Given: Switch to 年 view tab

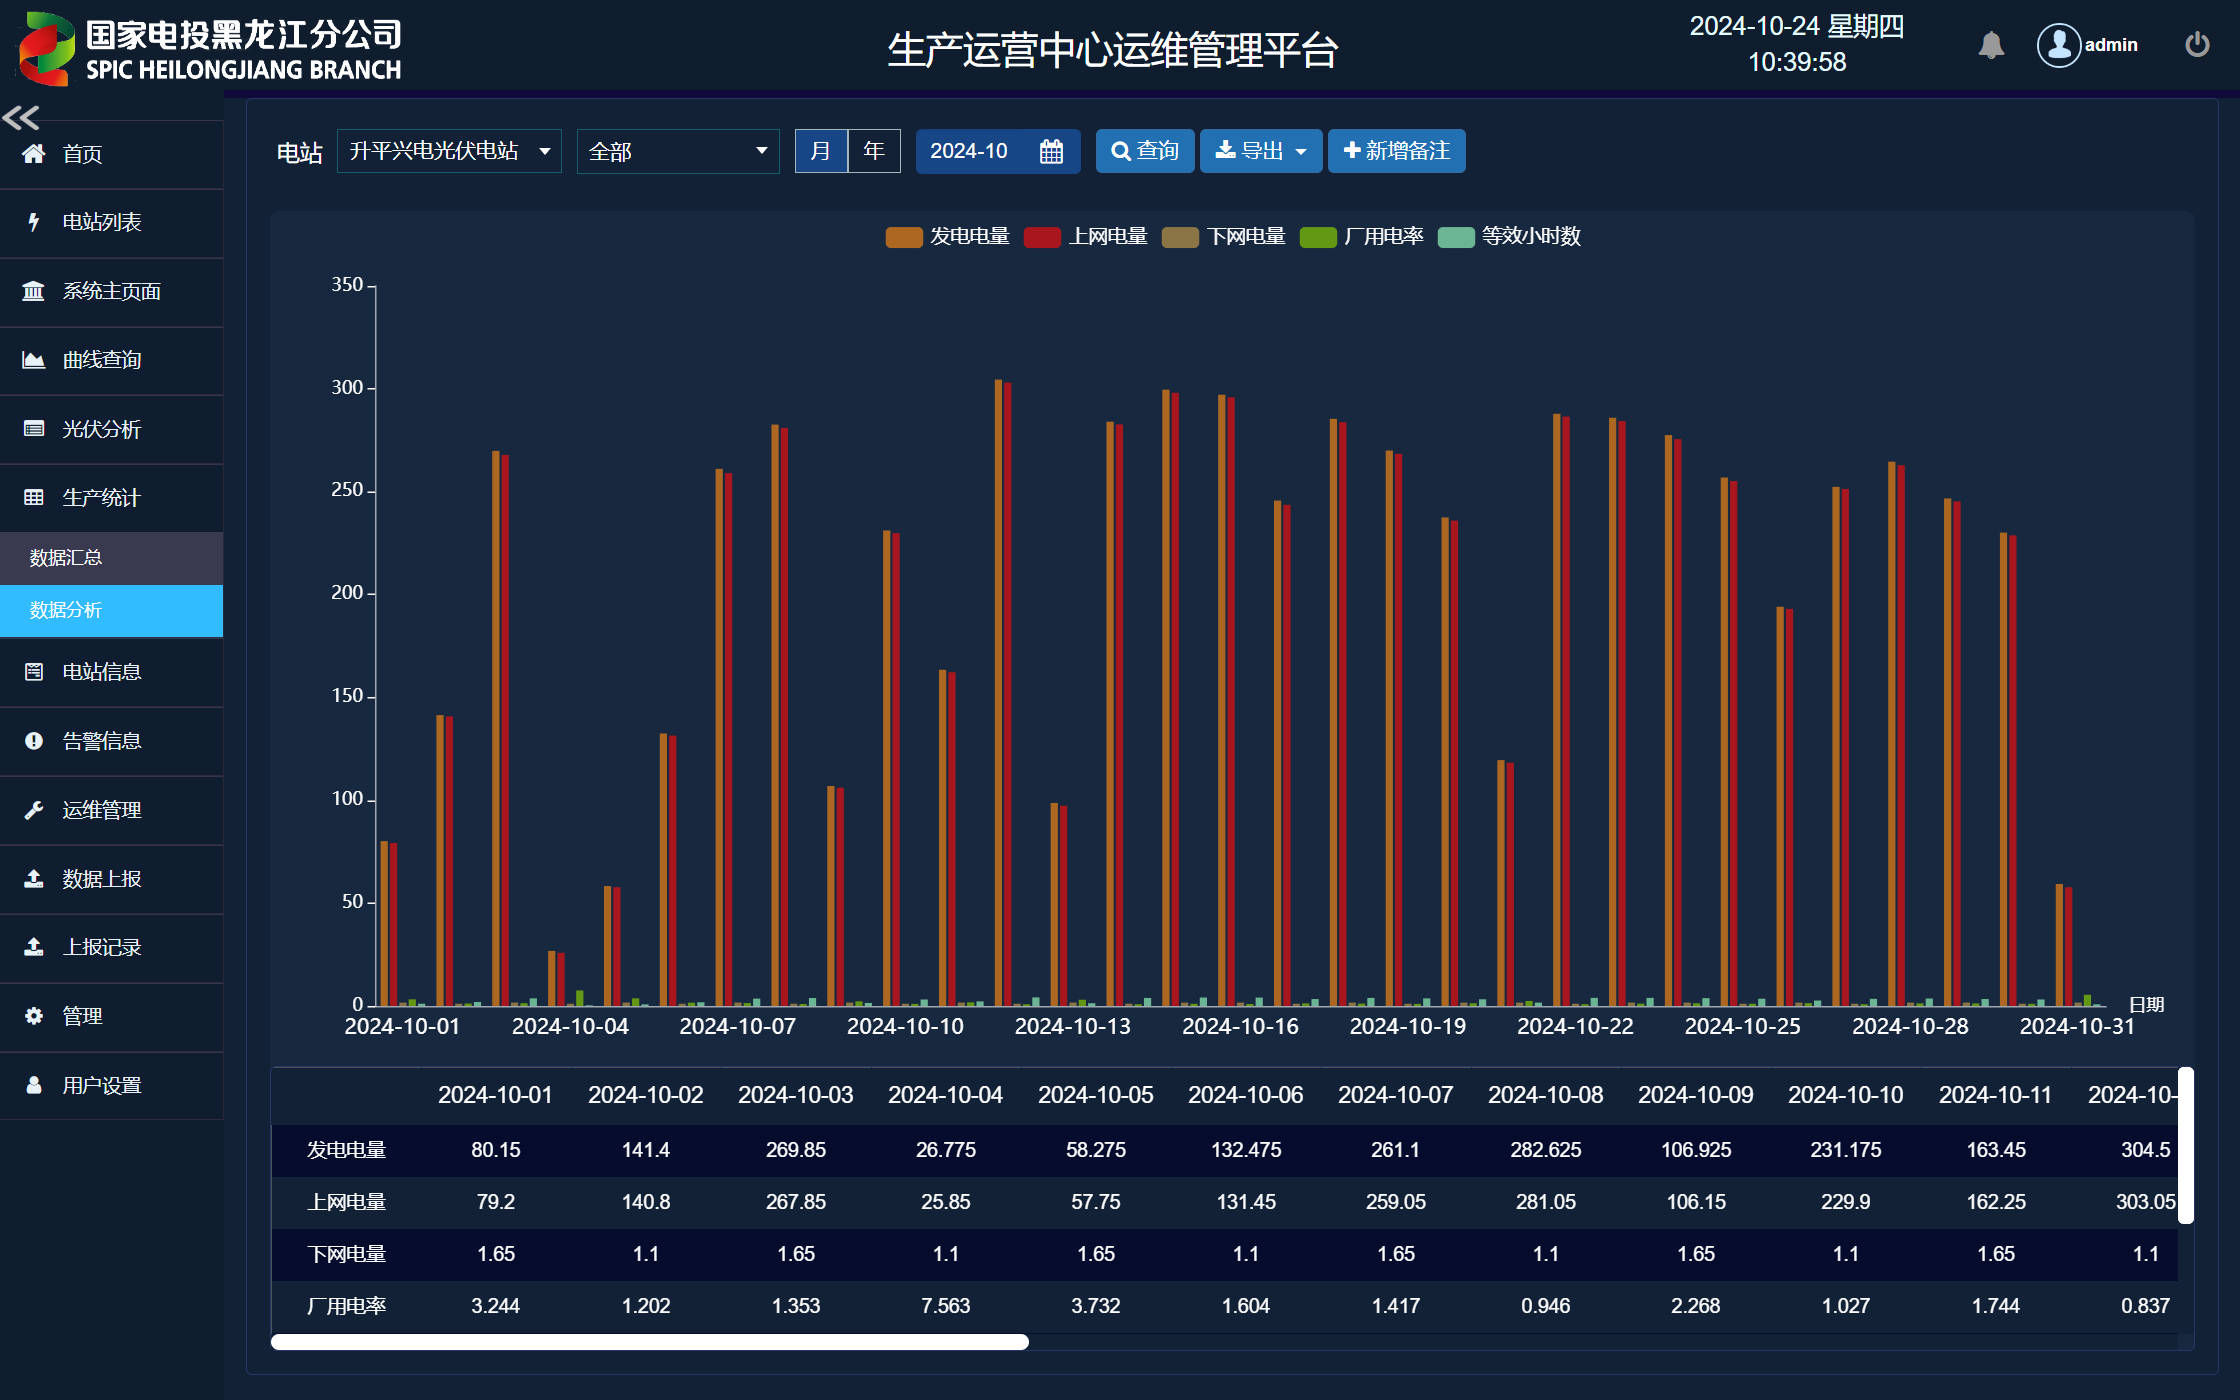Looking at the screenshot, I should (x=874, y=152).
